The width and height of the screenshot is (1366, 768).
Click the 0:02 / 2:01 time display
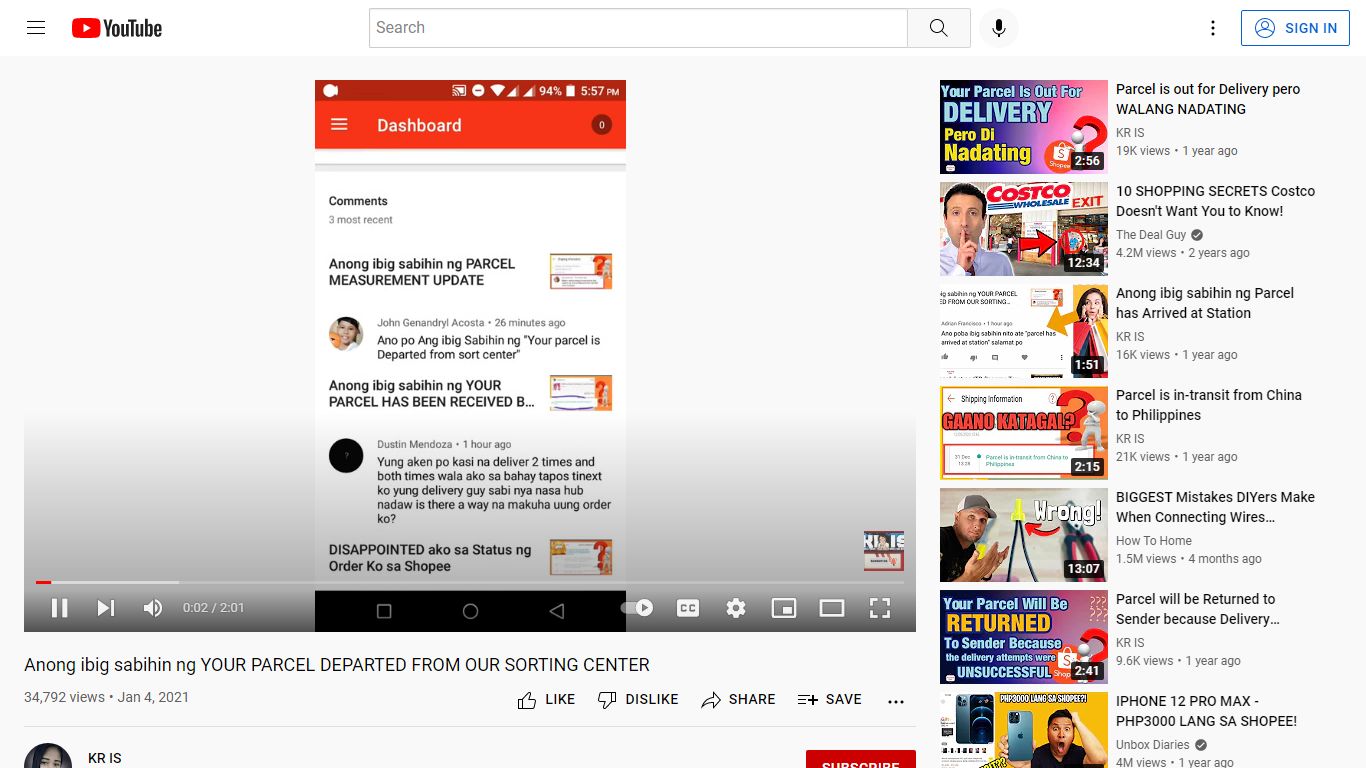pos(213,607)
